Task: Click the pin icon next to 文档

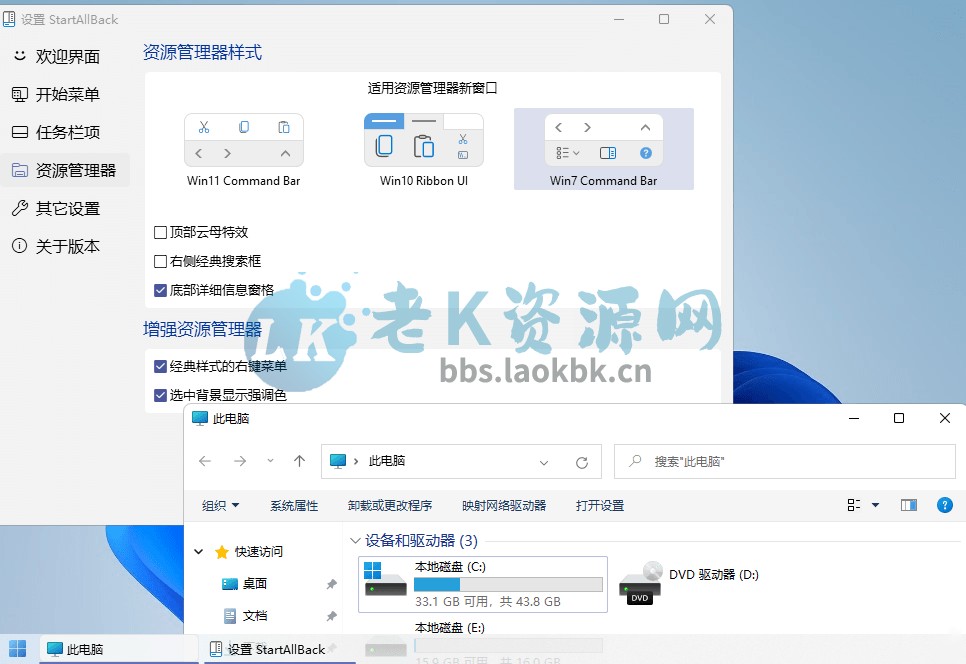Action: point(331,616)
